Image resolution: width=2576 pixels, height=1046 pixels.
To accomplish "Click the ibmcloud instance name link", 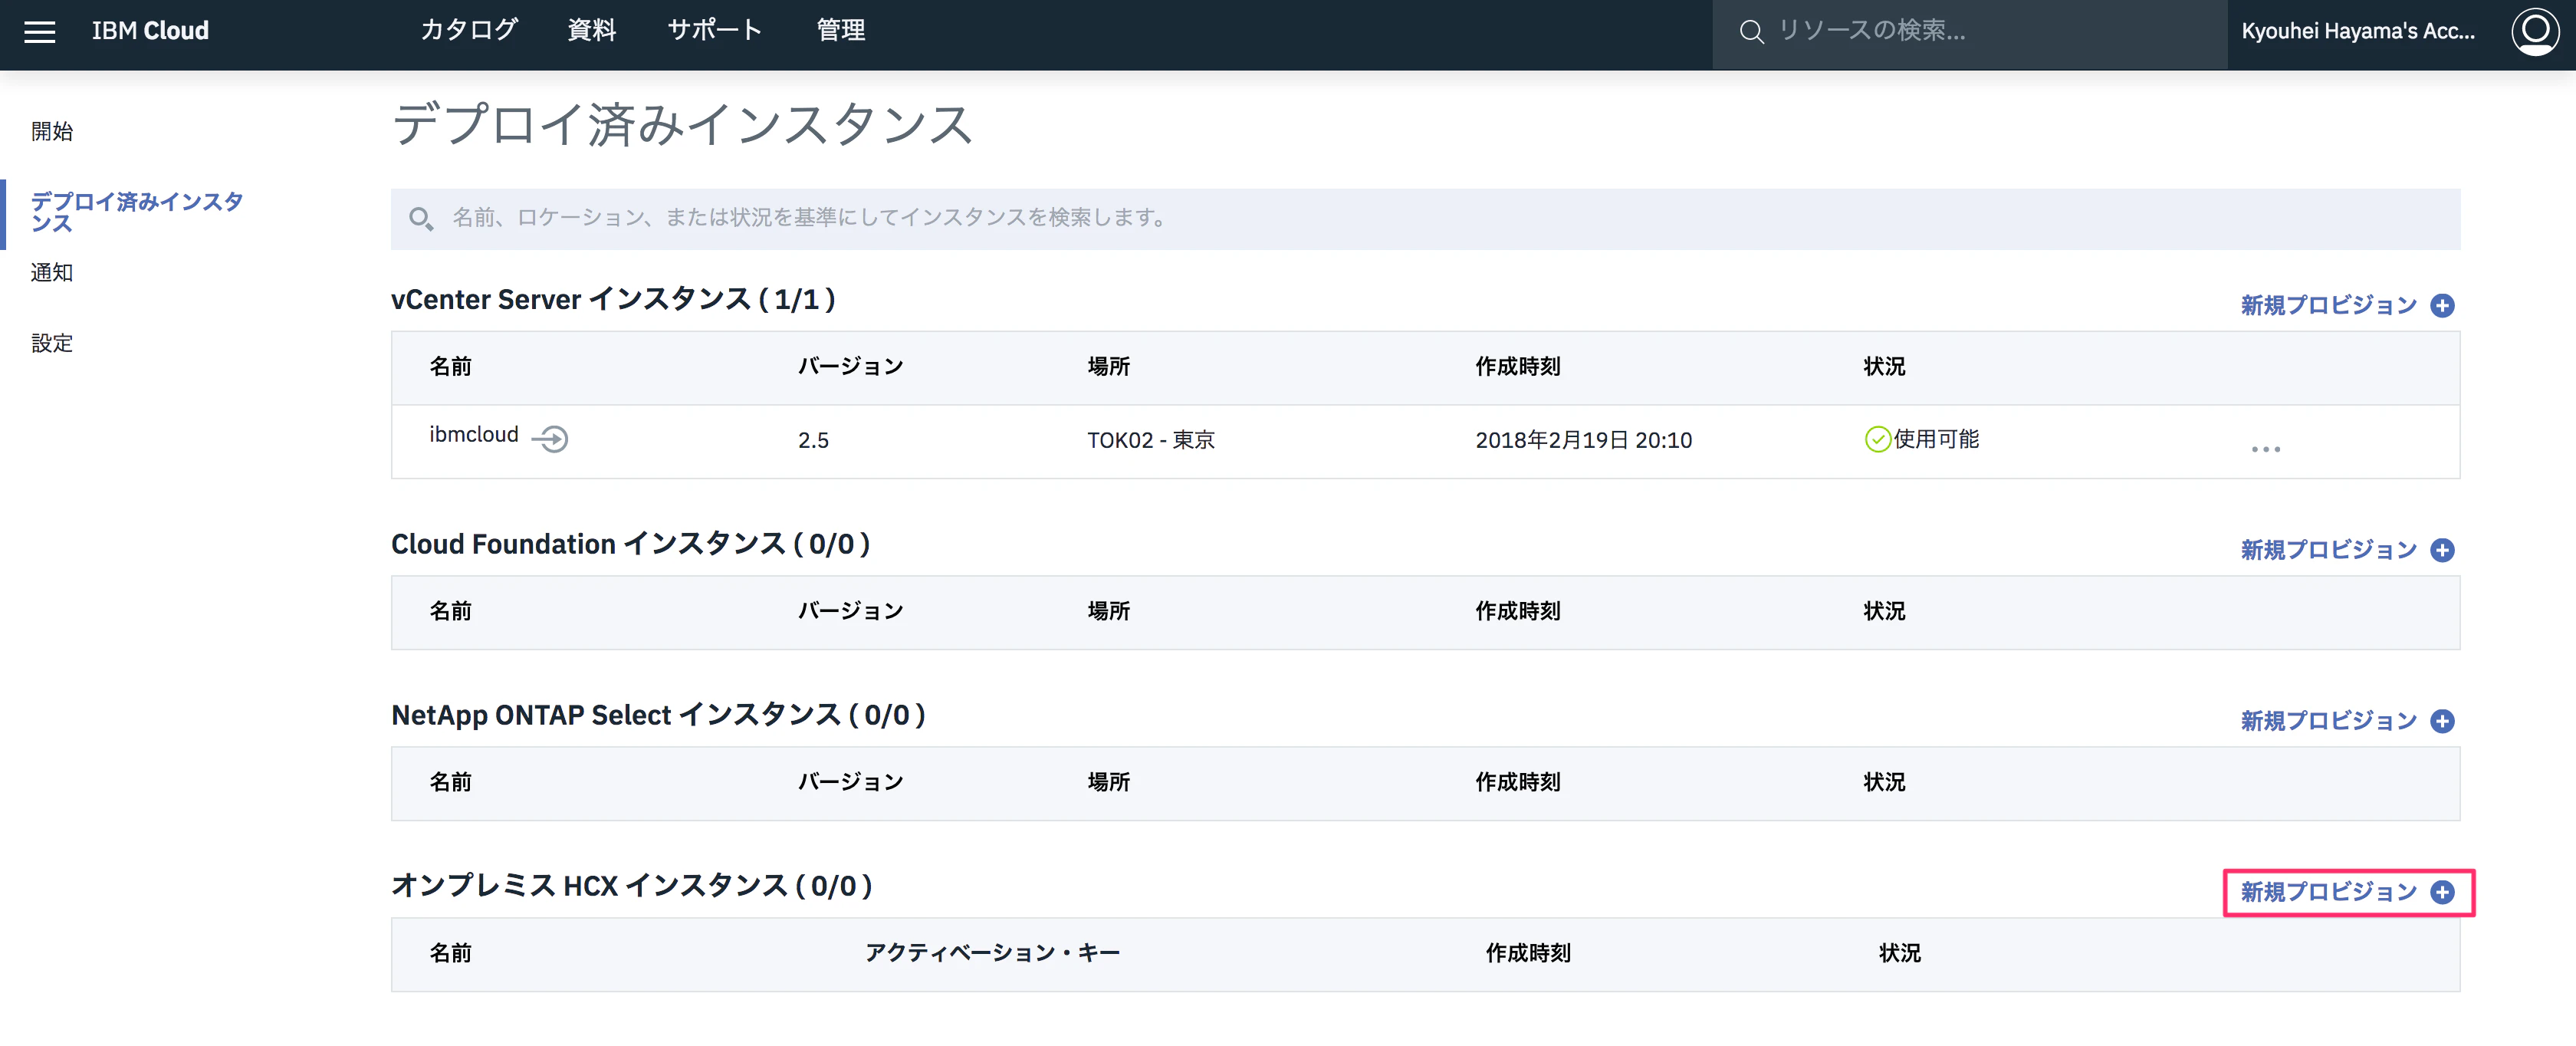I will 473,435.
